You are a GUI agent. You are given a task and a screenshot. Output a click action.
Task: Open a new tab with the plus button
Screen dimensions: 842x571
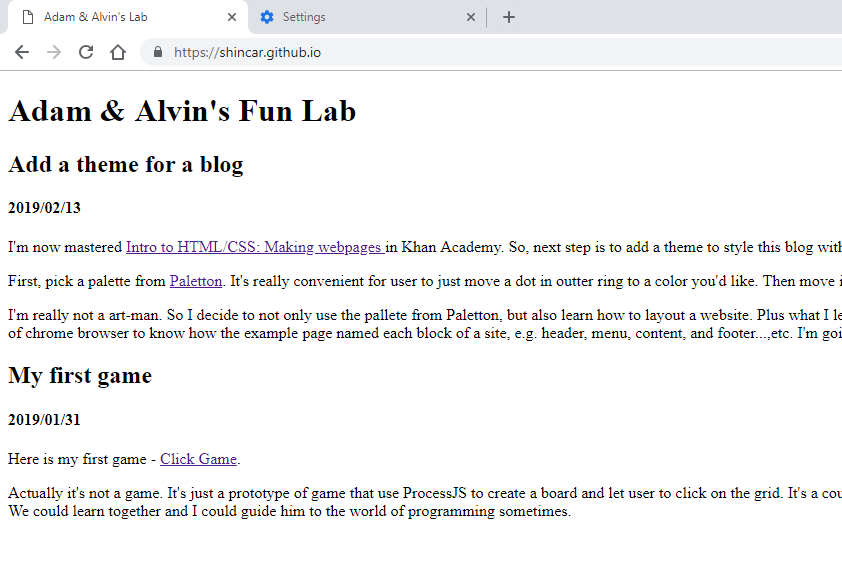tap(509, 17)
